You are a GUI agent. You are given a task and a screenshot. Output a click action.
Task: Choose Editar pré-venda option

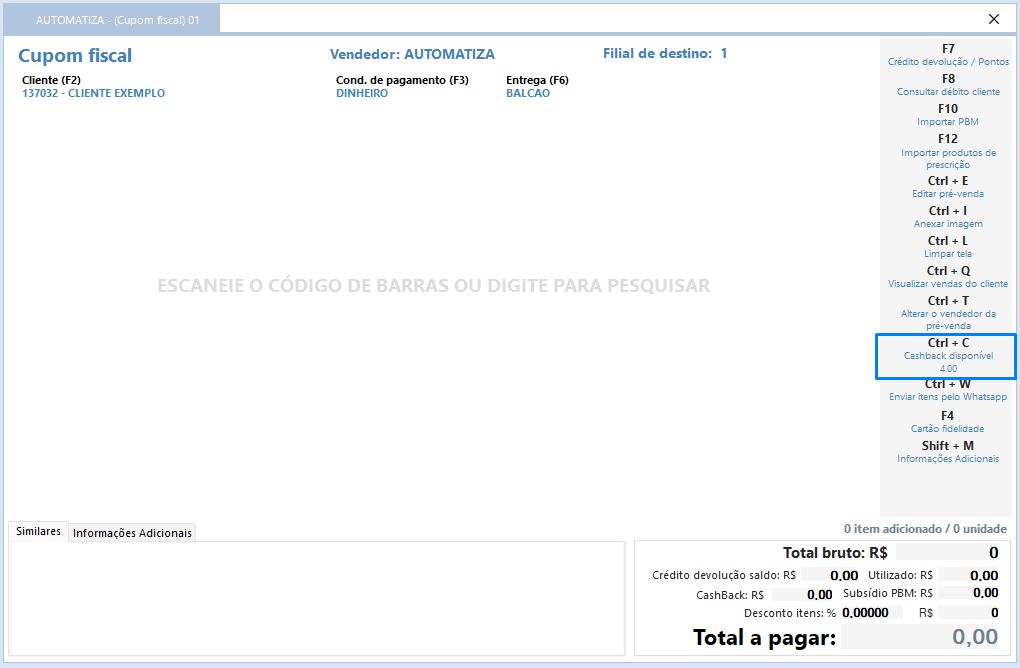coord(948,187)
